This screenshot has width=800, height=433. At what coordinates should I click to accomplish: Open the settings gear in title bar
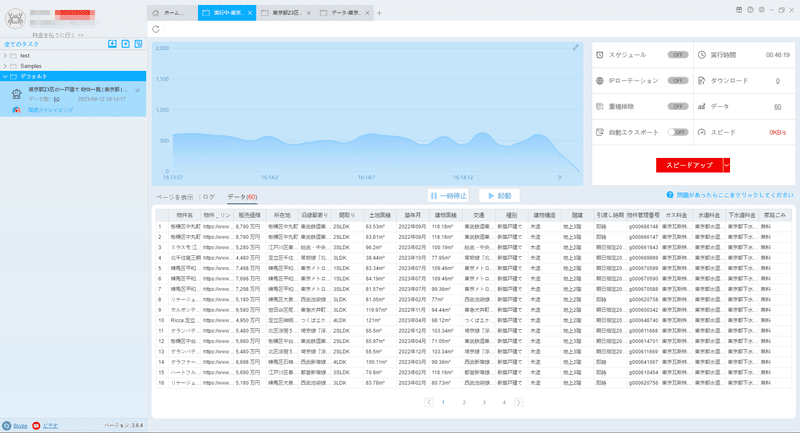[761, 10]
